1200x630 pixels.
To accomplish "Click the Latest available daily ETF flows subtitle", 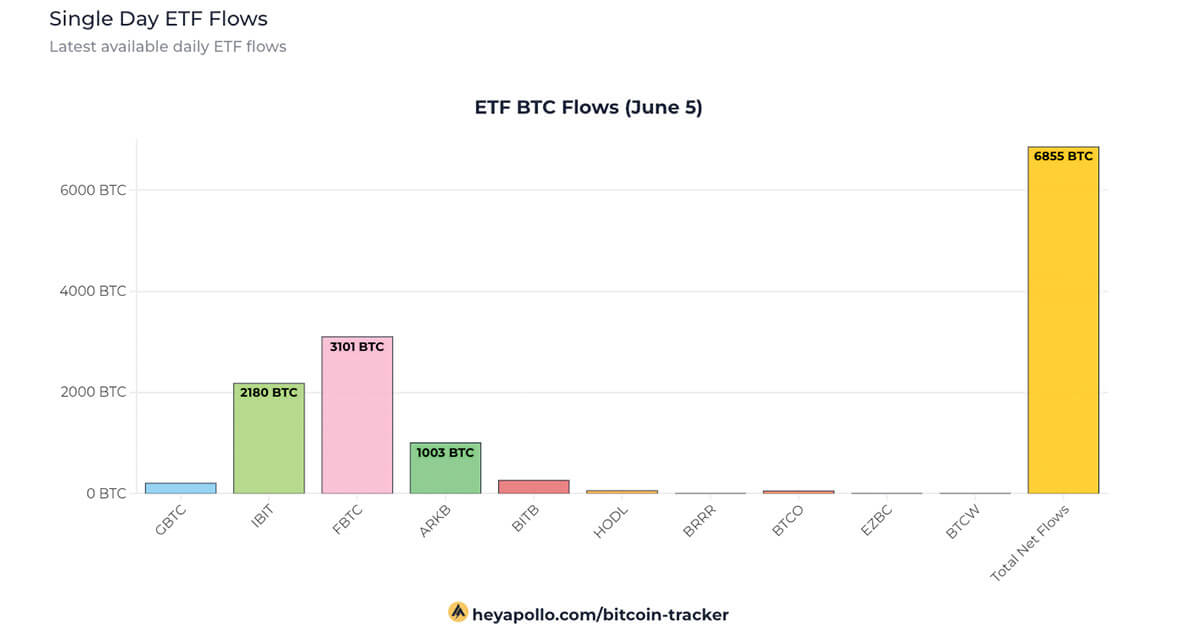I will [x=168, y=47].
